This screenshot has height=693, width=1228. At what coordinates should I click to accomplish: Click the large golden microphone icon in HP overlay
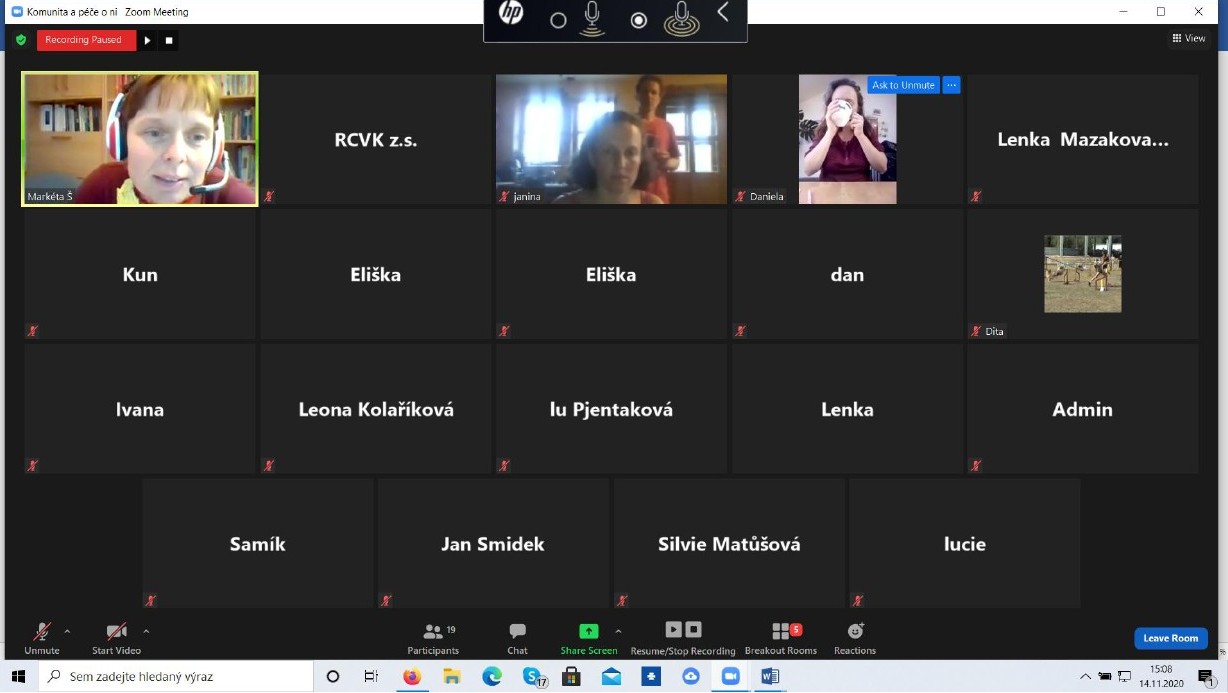click(x=682, y=18)
